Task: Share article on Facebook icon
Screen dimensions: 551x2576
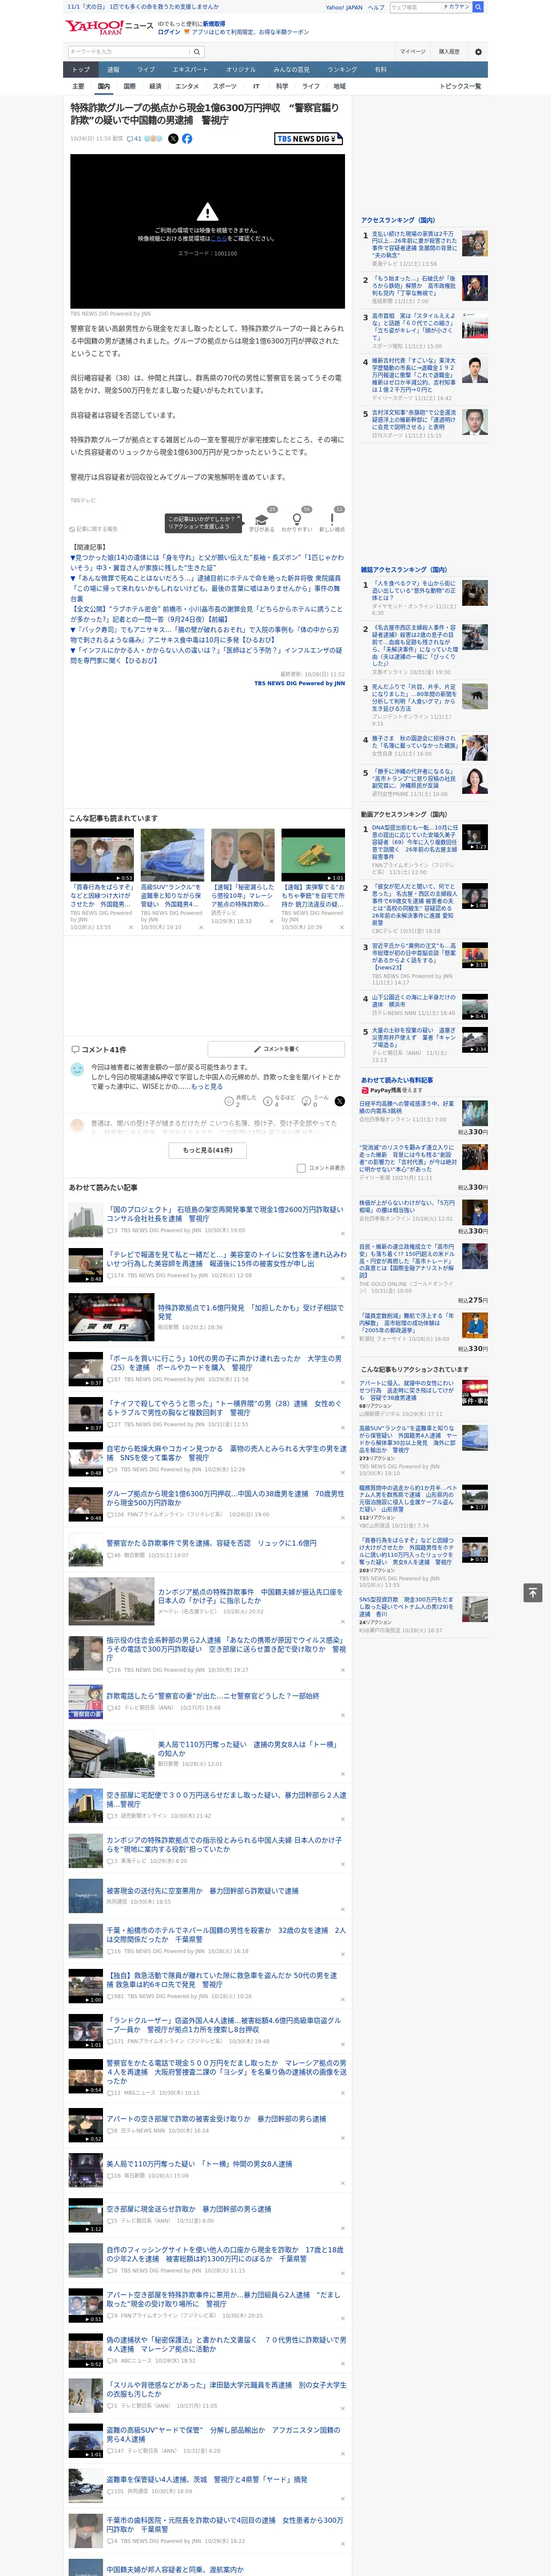Action: click(x=187, y=139)
